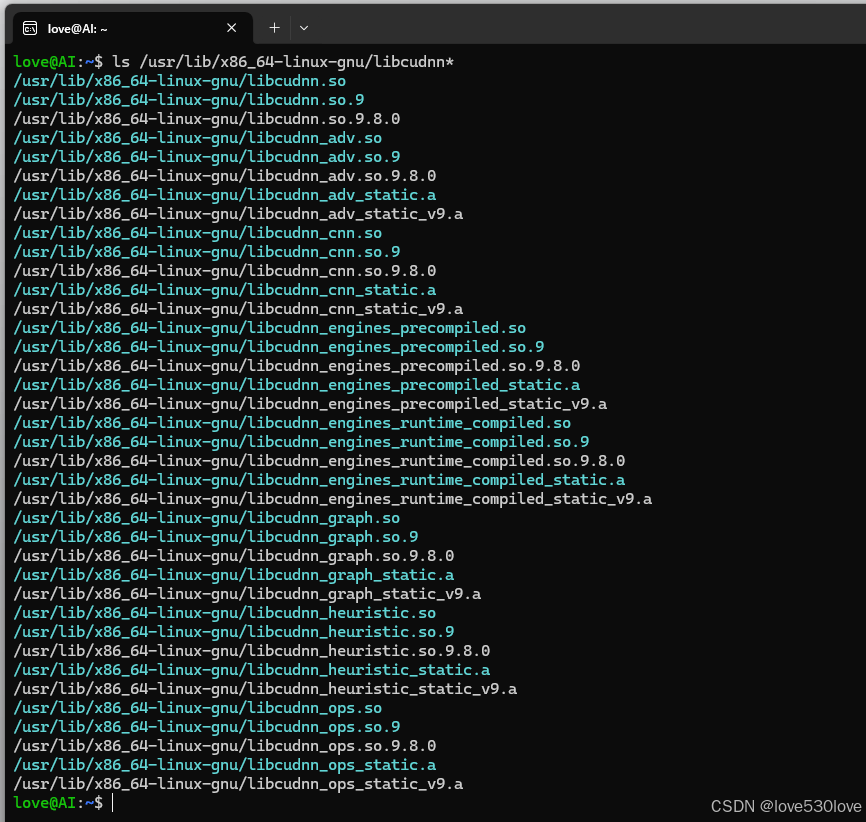Click the libcudnn_ops.so.9.8.0 line
The image size is (866, 822).
coord(225,746)
